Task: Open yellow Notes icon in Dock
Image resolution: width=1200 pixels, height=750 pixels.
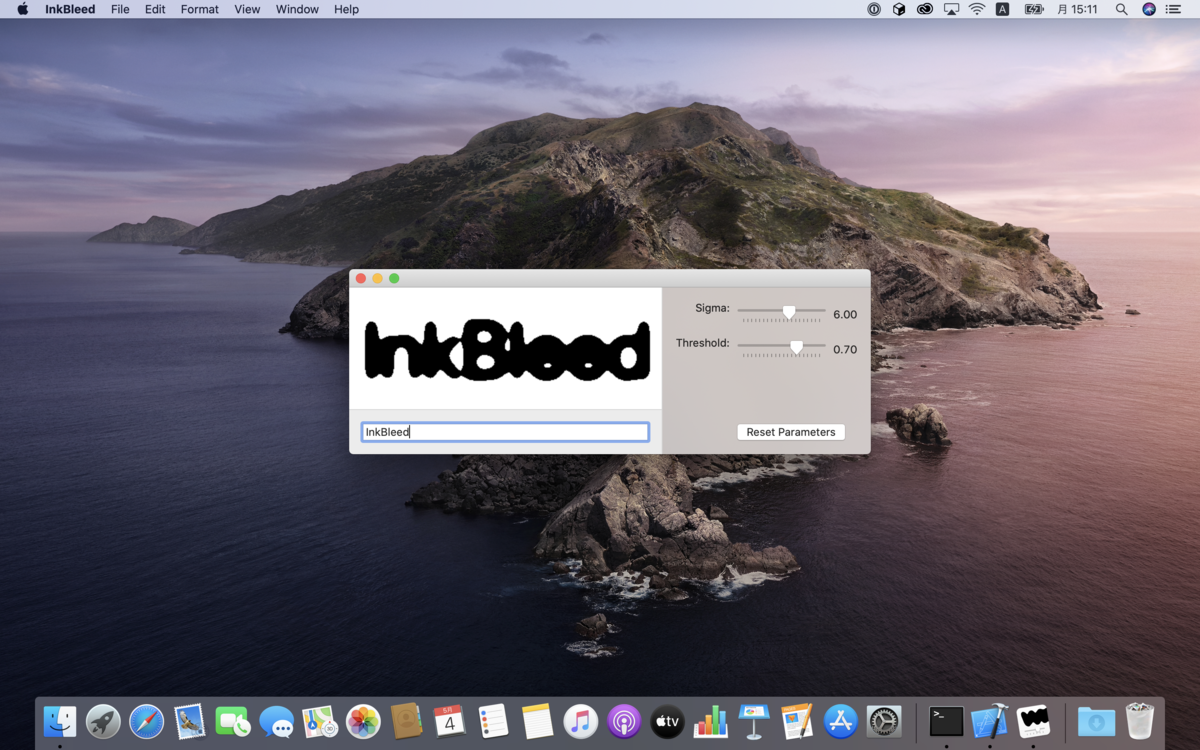Action: coord(537,721)
